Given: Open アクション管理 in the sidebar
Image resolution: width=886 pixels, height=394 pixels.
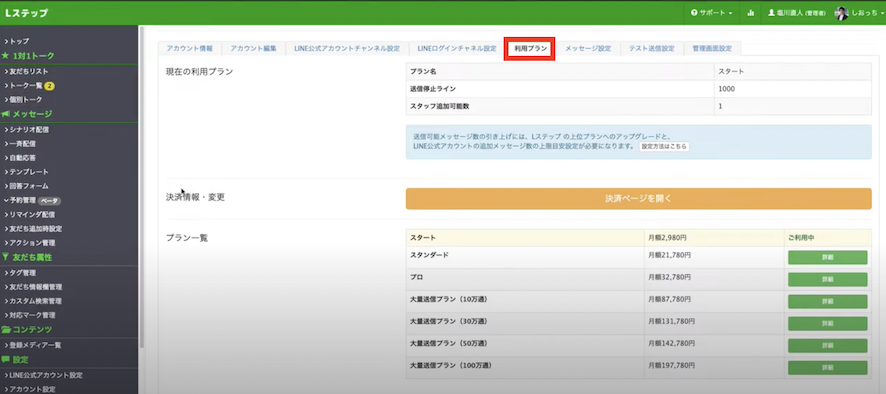Looking at the screenshot, I should point(29,243).
